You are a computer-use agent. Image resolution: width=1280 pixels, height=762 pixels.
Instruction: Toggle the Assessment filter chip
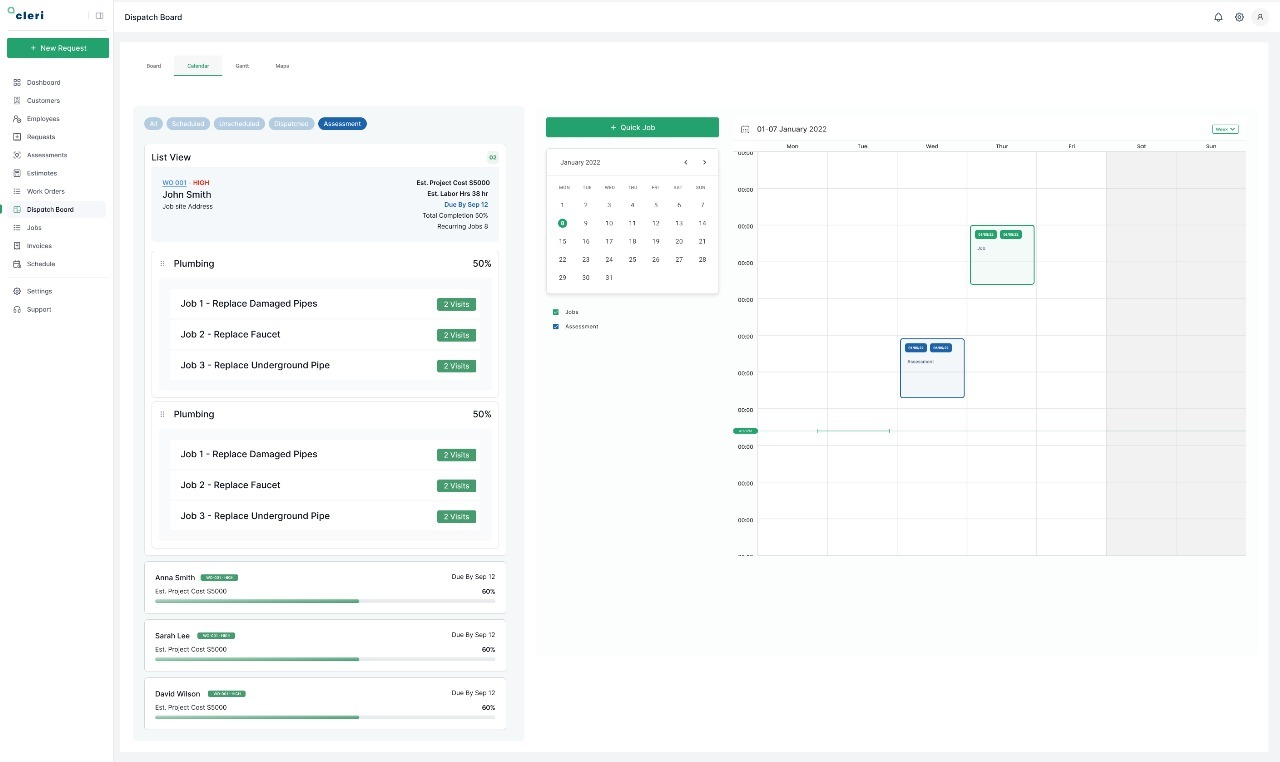point(343,124)
